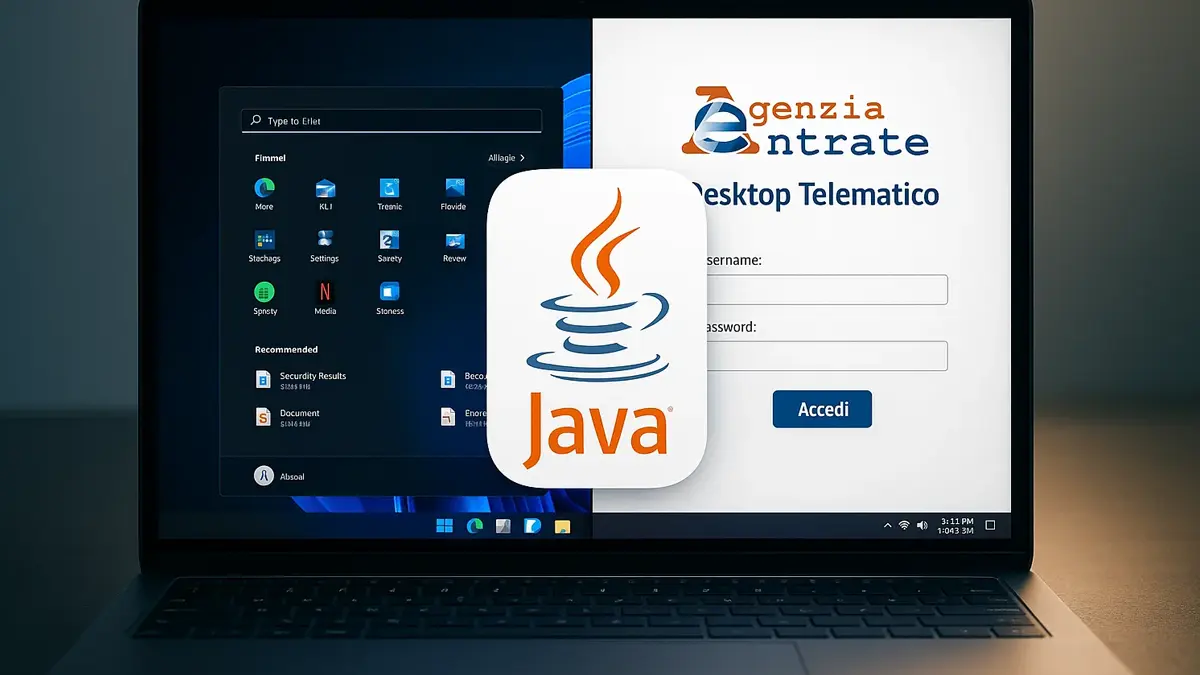1200x675 pixels.
Task: Click into the Password input field
Action: [x=828, y=356]
